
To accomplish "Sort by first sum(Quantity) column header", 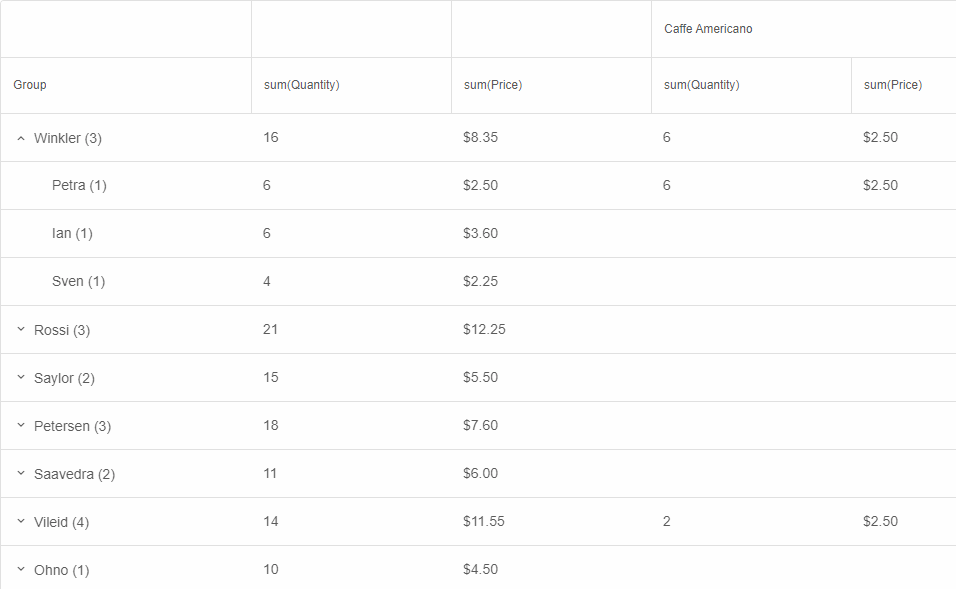I will (x=302, y=85).
